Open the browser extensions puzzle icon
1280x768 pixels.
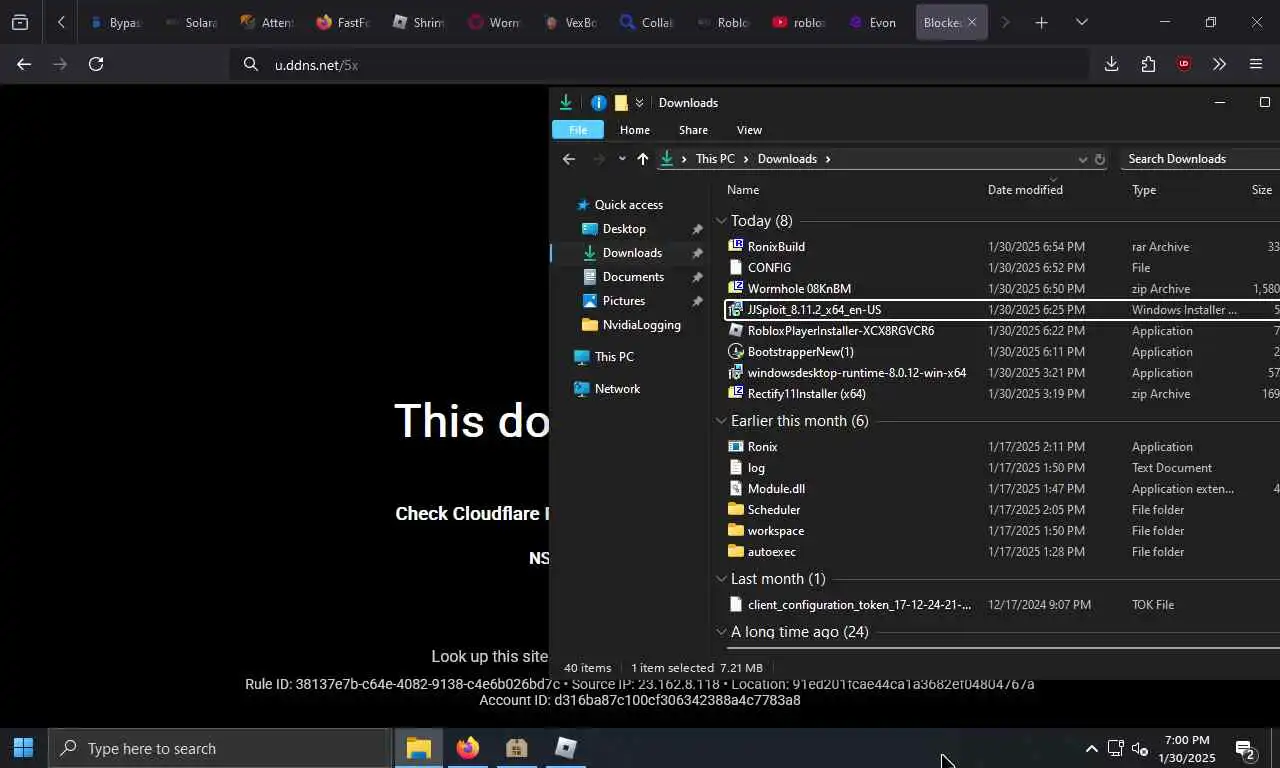[x=1148, y=64]
